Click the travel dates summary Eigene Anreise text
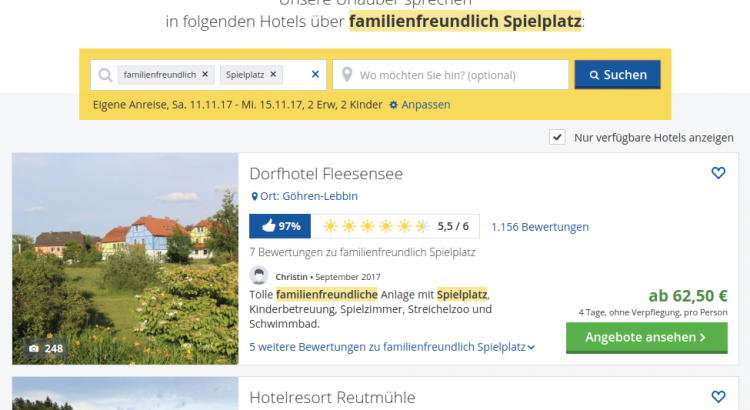Viewport: 750px width, 410px height. tap(237, 105)
